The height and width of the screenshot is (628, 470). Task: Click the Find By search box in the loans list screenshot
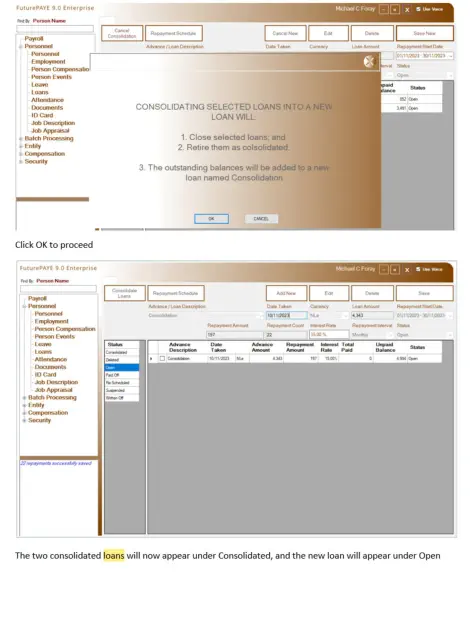pyautogui.click(x=58, y=289)
